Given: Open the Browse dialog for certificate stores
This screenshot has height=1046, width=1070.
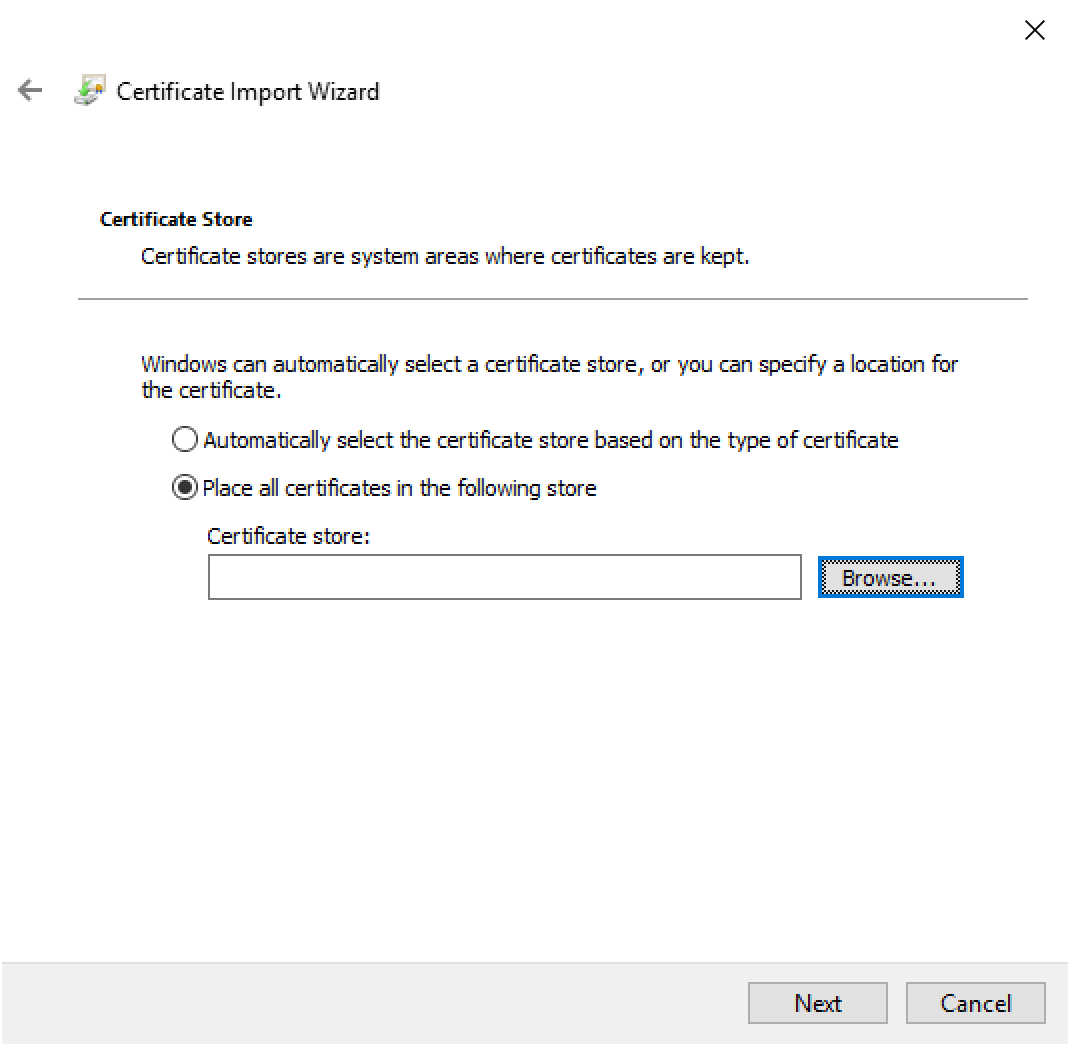Looking at the screenshot, I should [889, 576].
